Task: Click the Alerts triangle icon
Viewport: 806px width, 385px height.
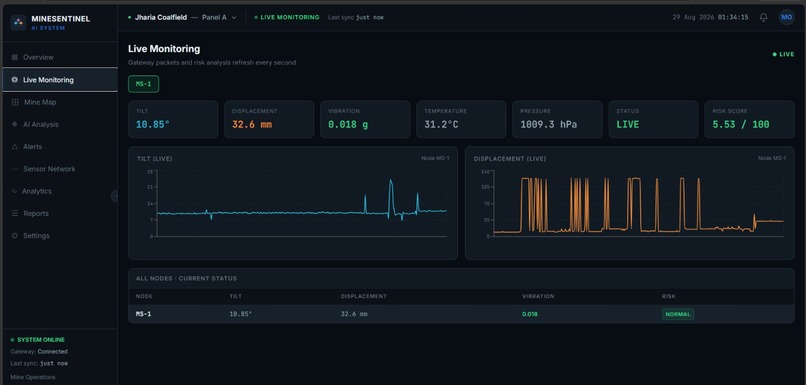Action: (14, 146)
